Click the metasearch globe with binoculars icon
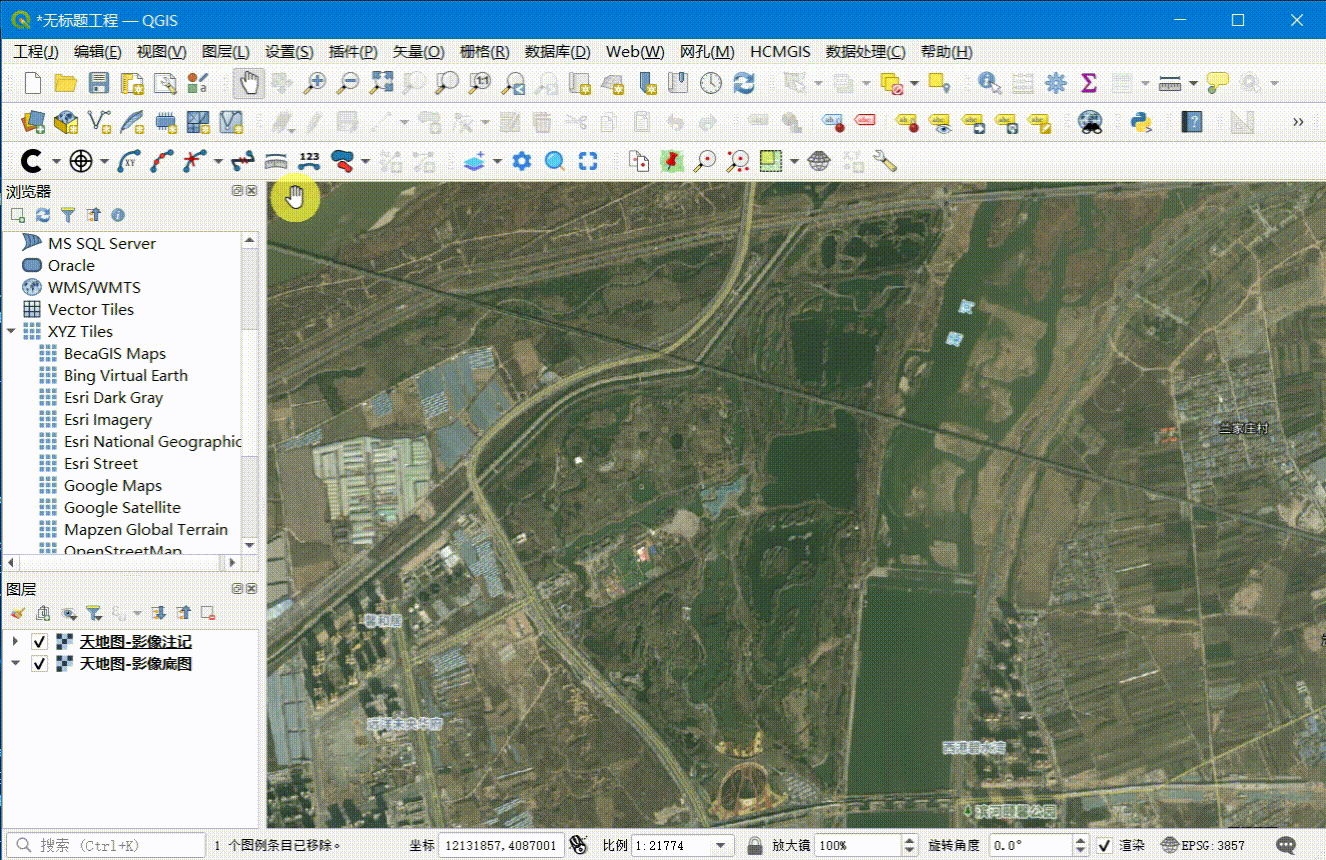The image size is (1326, 860). pyautogui.click(x=1091, y=122)
